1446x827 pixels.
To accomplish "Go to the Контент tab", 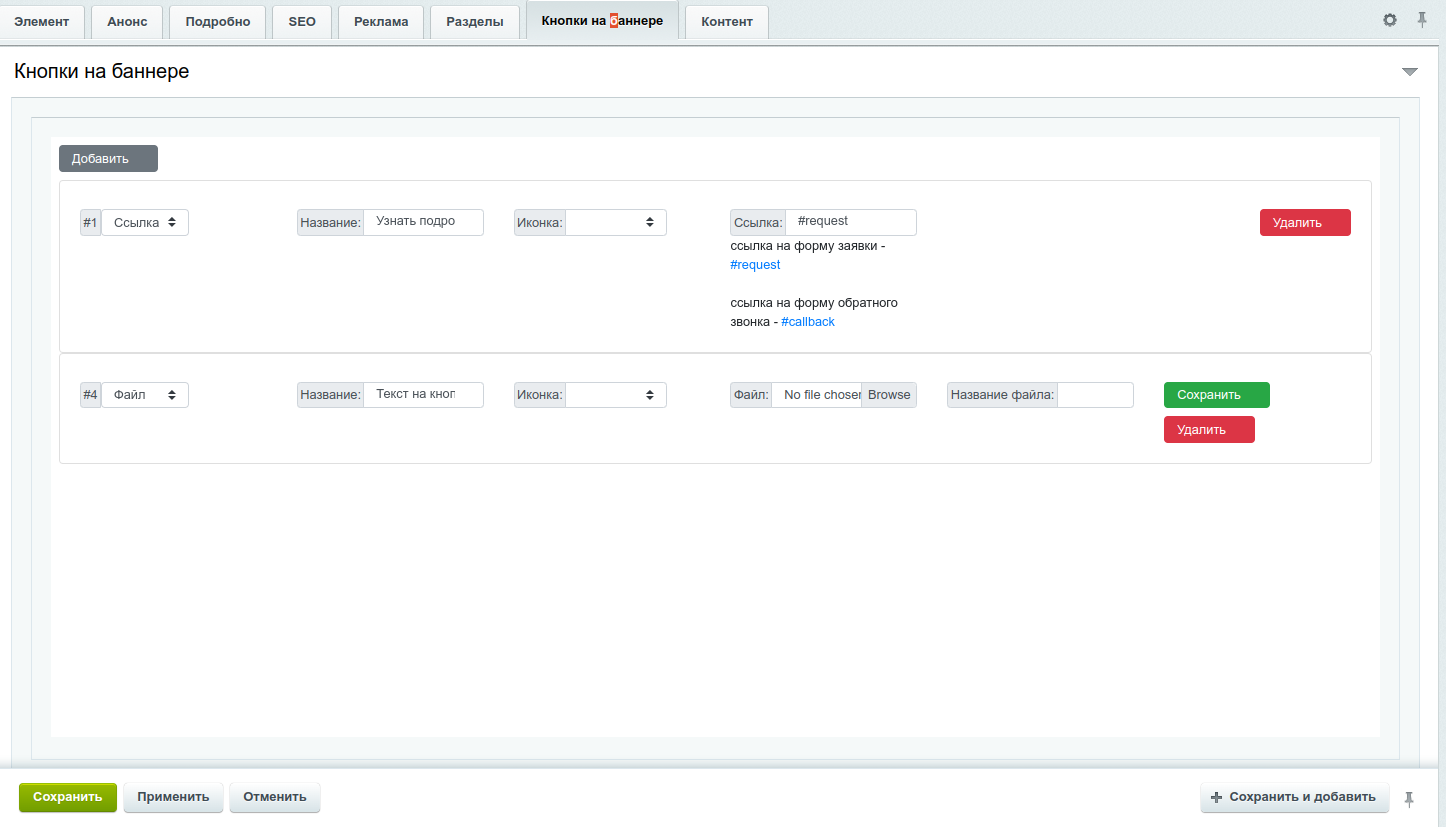I will click(x=727, y=22).
